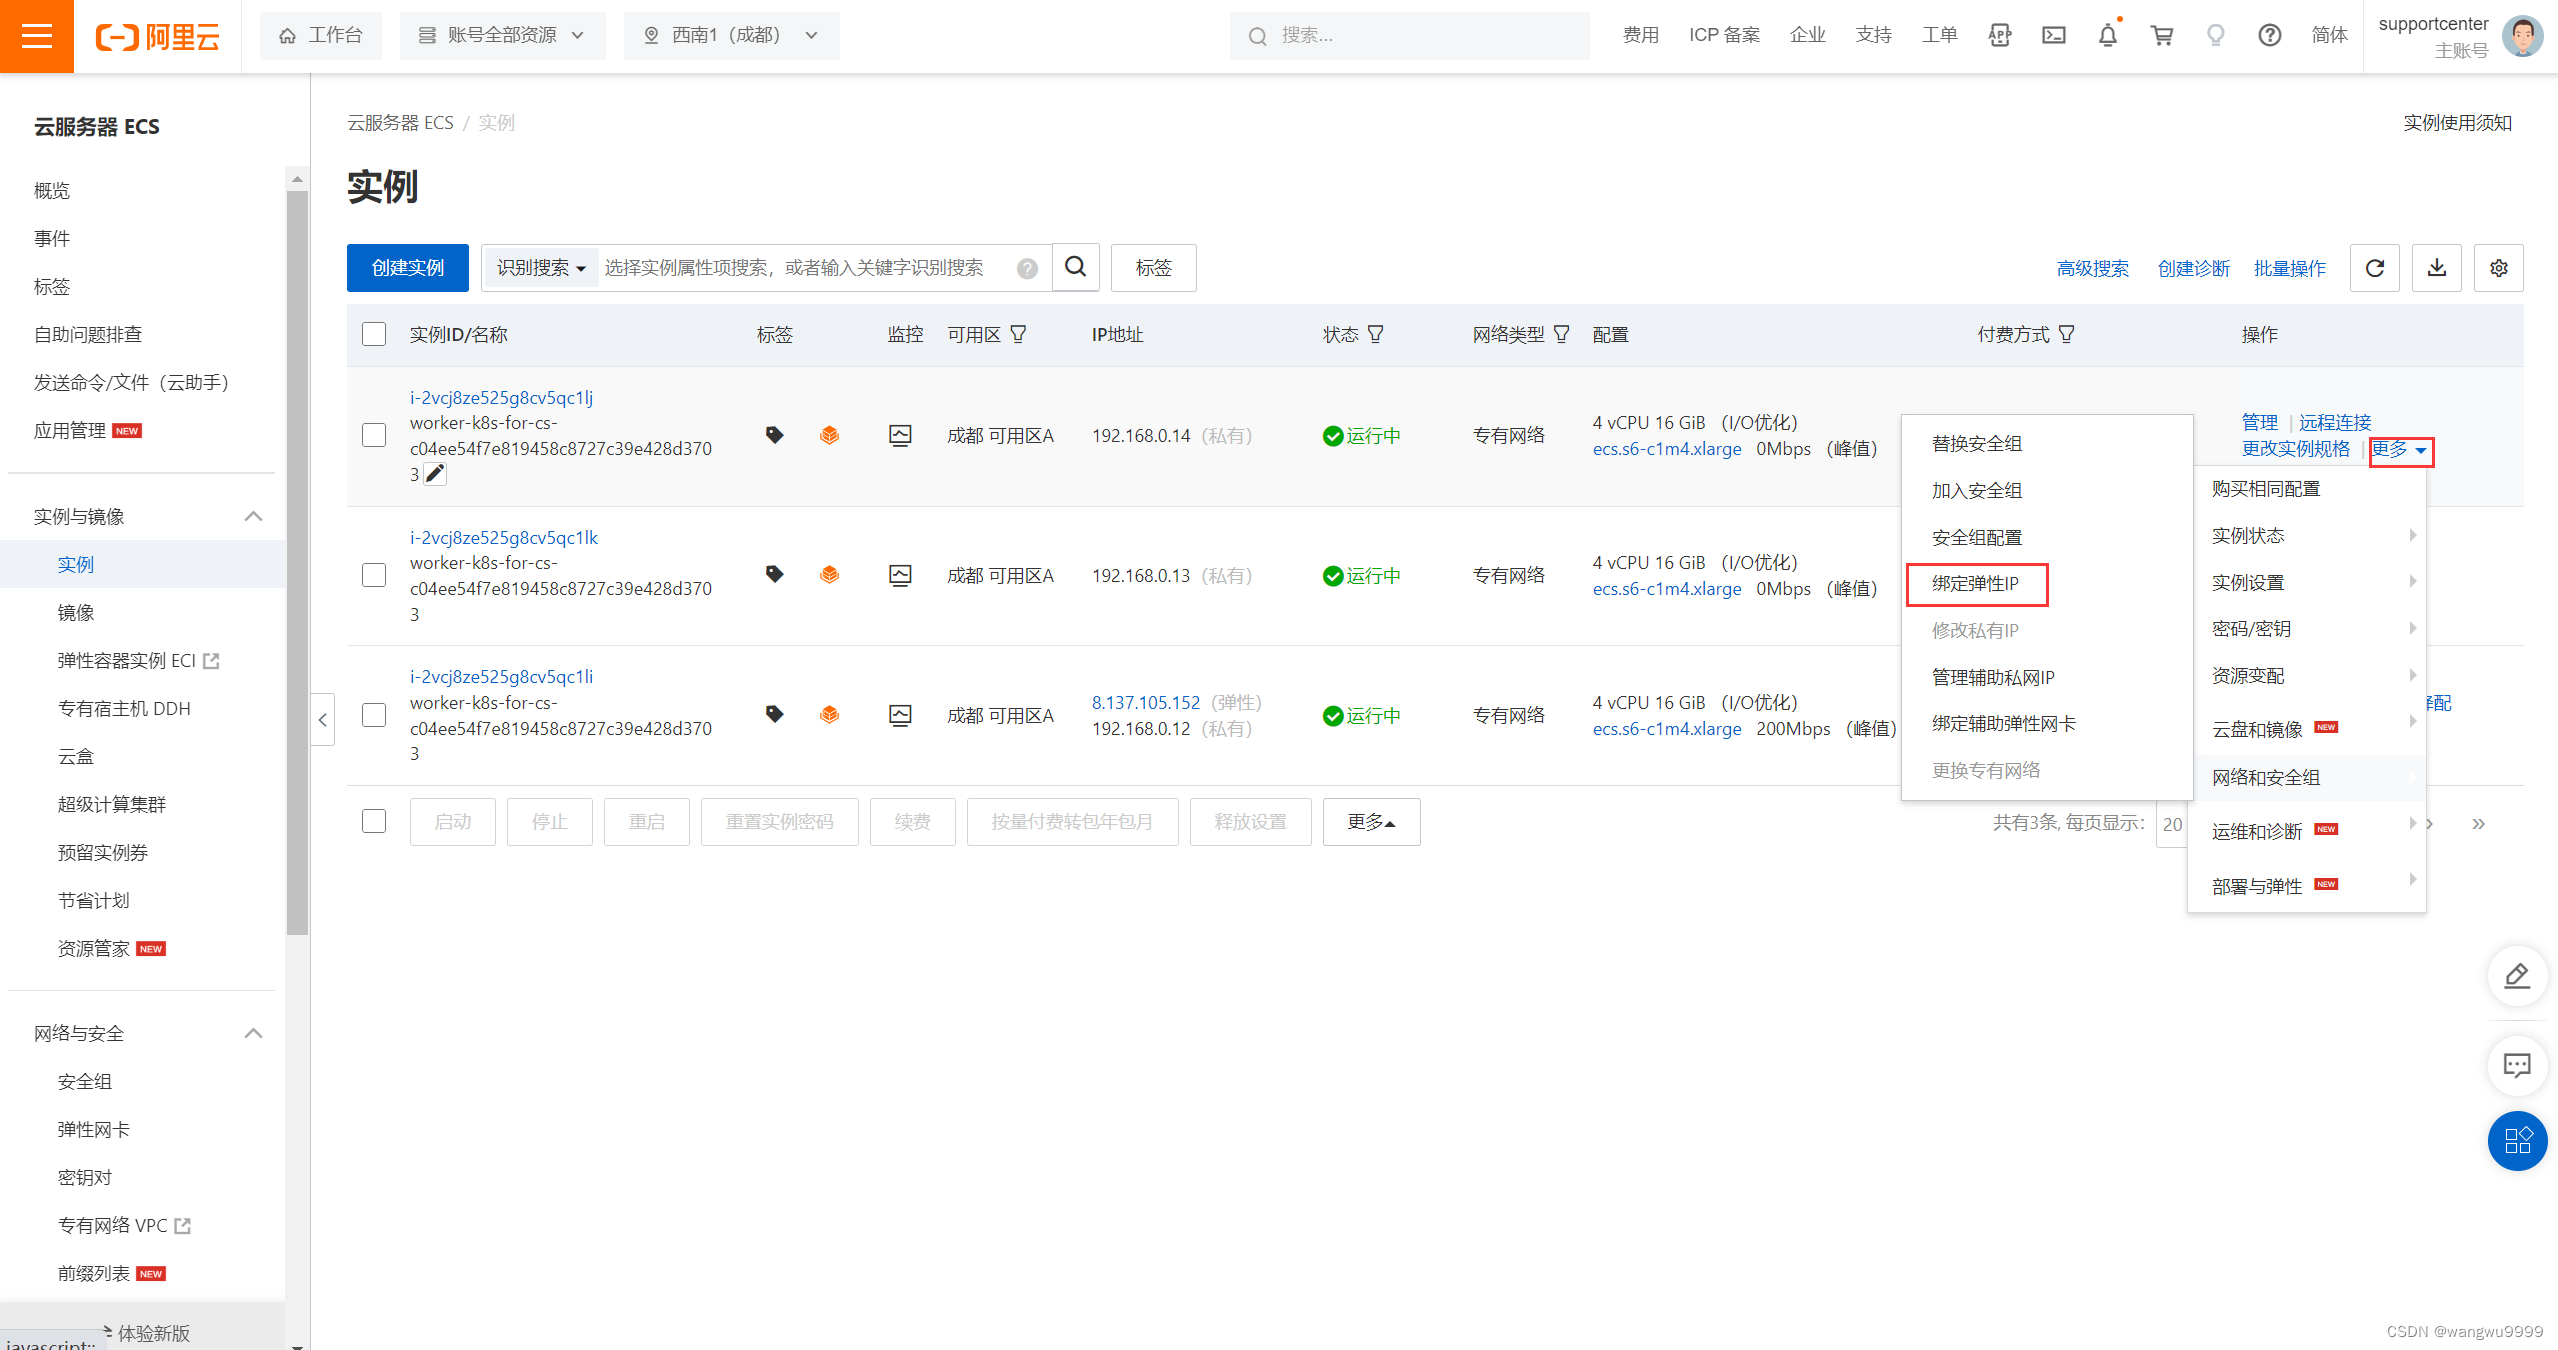Open the 识别搜索 dropdown

coord(540,267)
